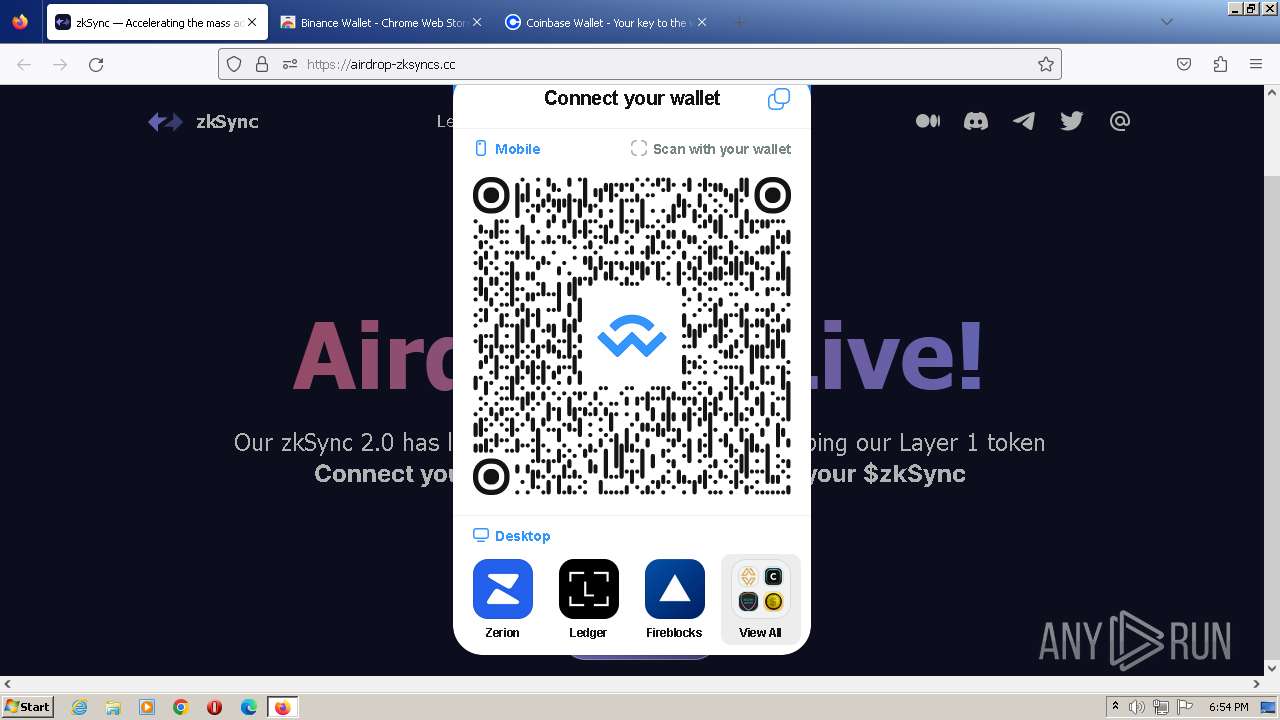The height and width of the screenshot is (720, 1280).
Task: Open the site permissions icon in the address bar
Action: pos(290,64)
